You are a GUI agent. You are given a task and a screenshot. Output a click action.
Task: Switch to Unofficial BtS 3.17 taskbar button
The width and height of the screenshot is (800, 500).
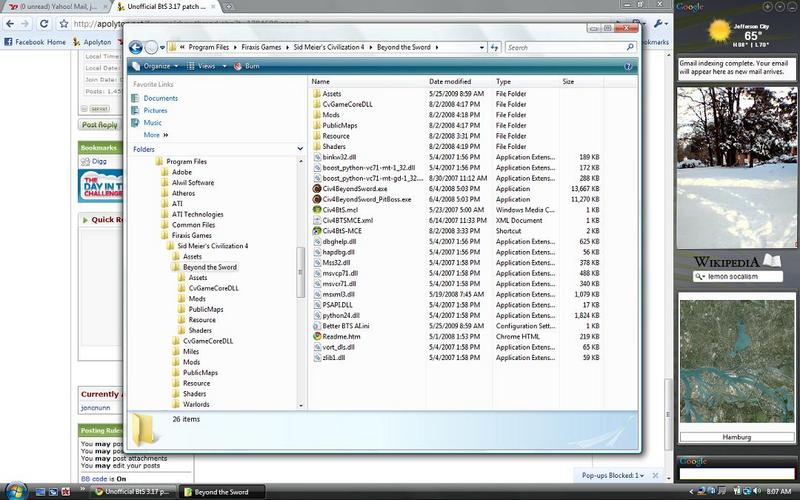[134, 492]
